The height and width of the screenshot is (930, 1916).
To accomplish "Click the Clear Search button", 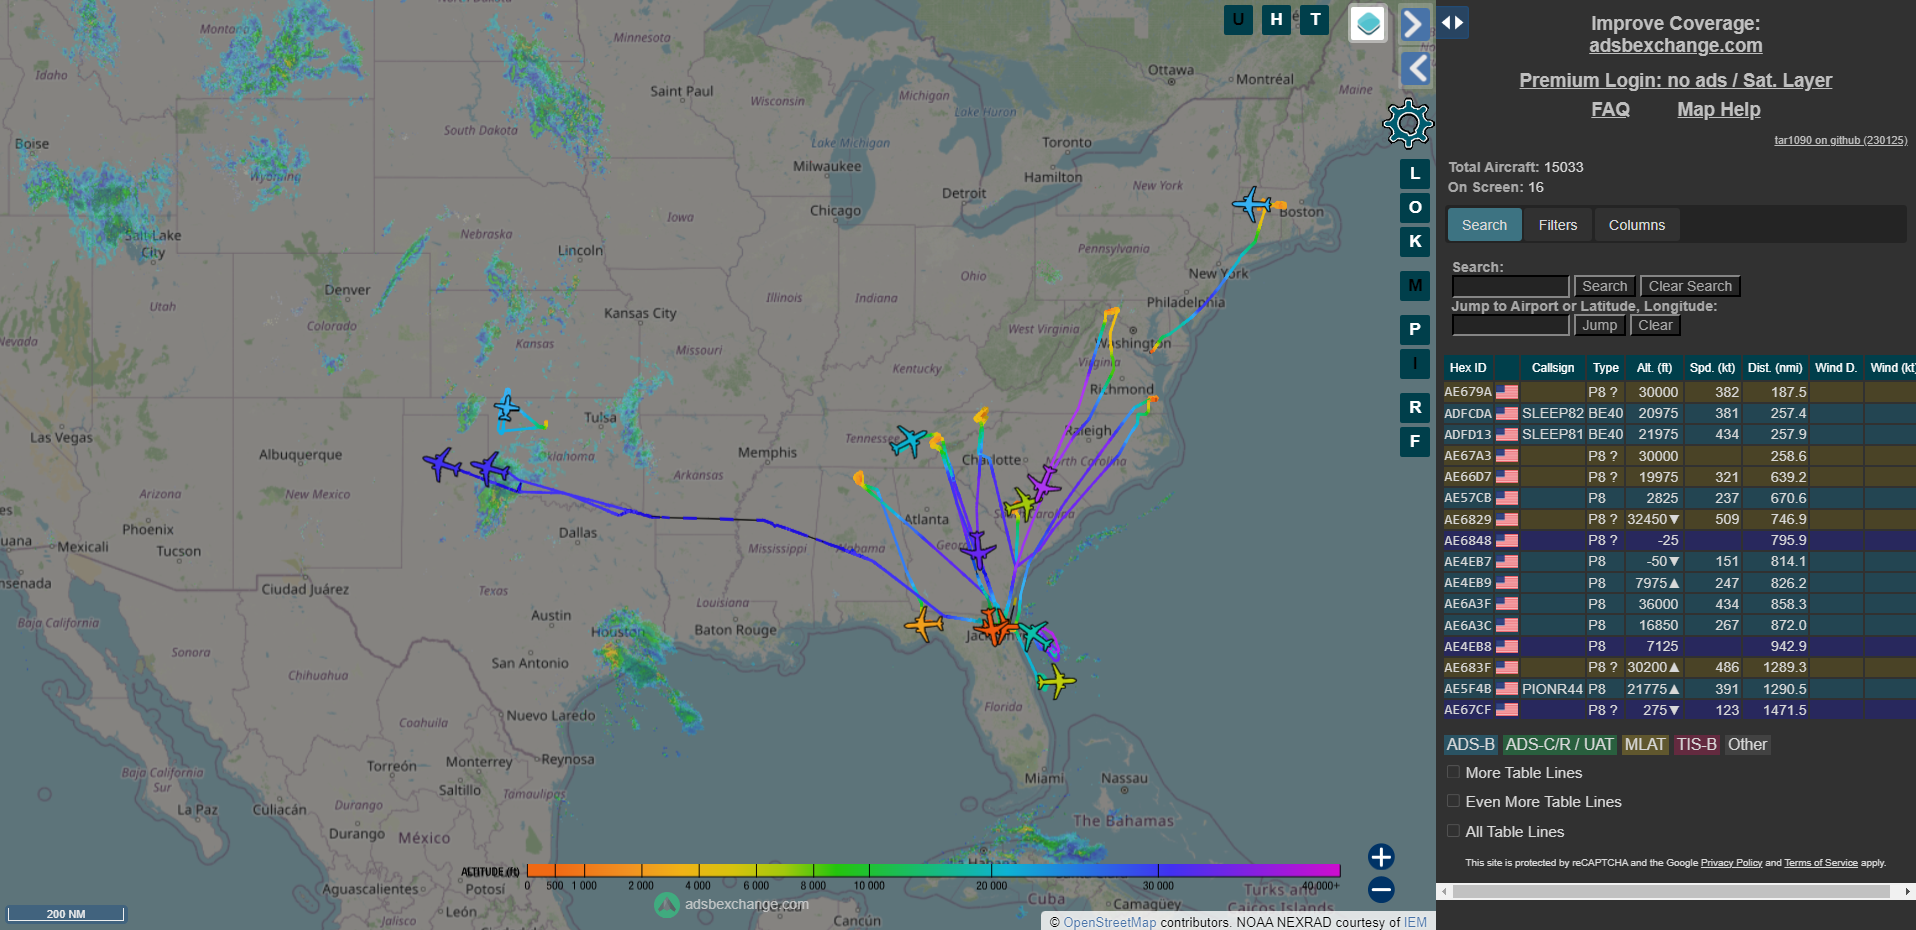I will tap(1689, 286).
